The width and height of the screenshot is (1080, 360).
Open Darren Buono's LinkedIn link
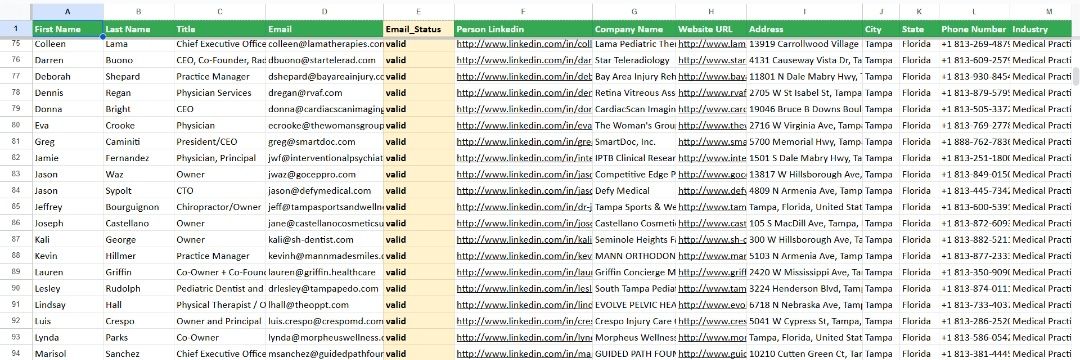point(524,60)
